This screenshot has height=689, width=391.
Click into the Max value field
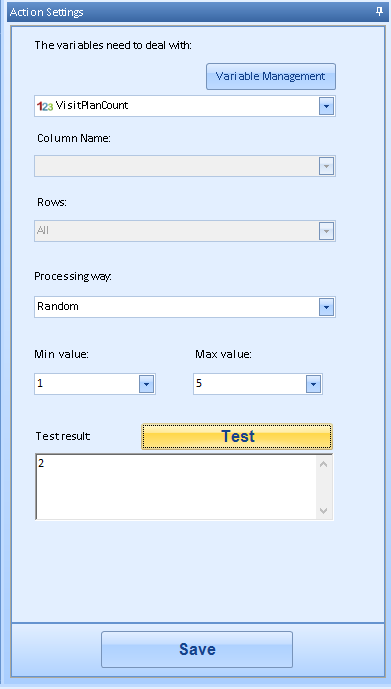point(258,384)
